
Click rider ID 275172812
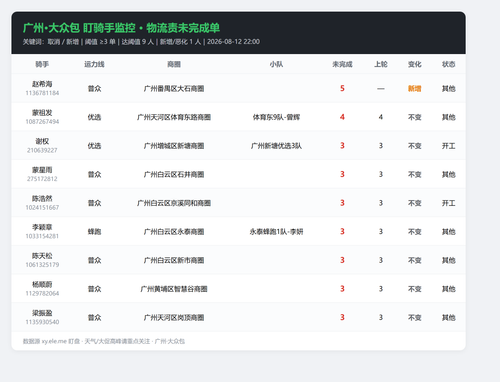(x=42, y=179)
